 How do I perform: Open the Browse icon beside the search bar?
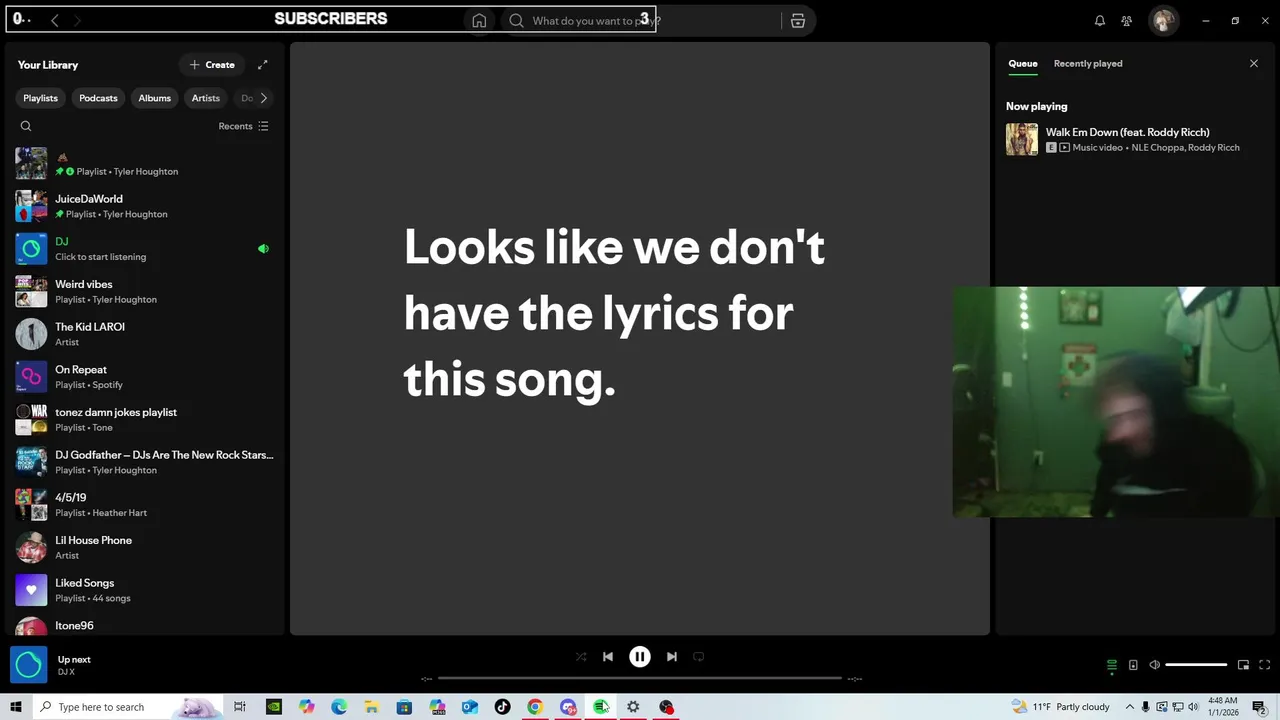click(x=797, y=21)
